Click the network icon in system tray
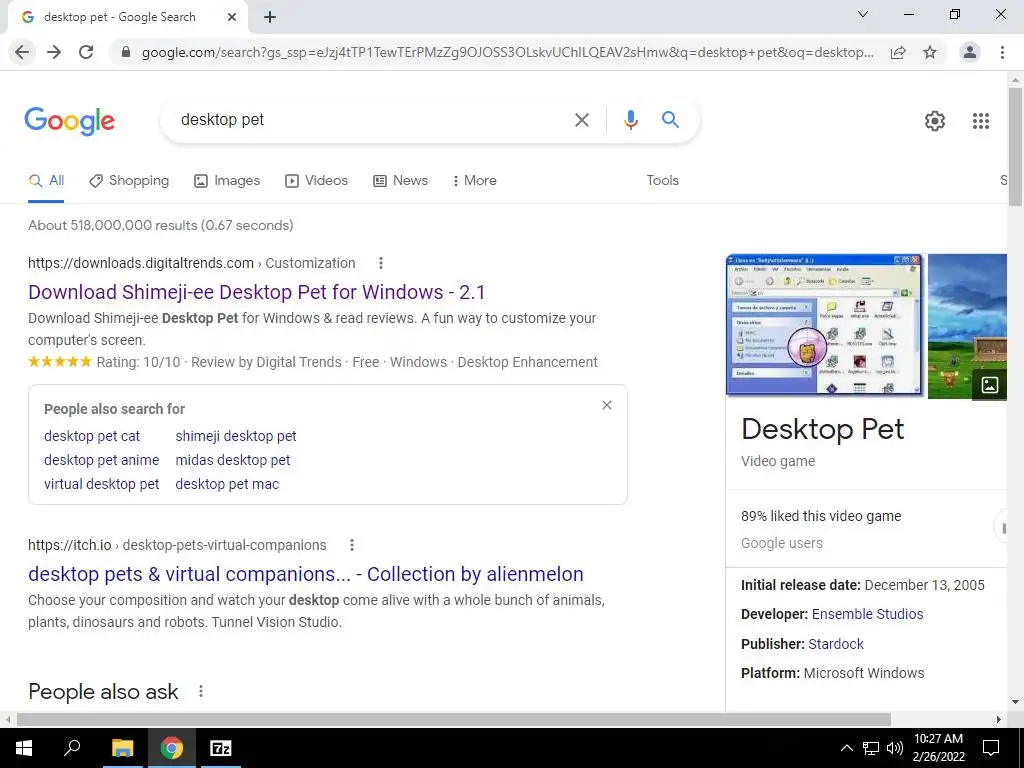The width and height of the screenshot is (1024, 768). tap(871, 748)
